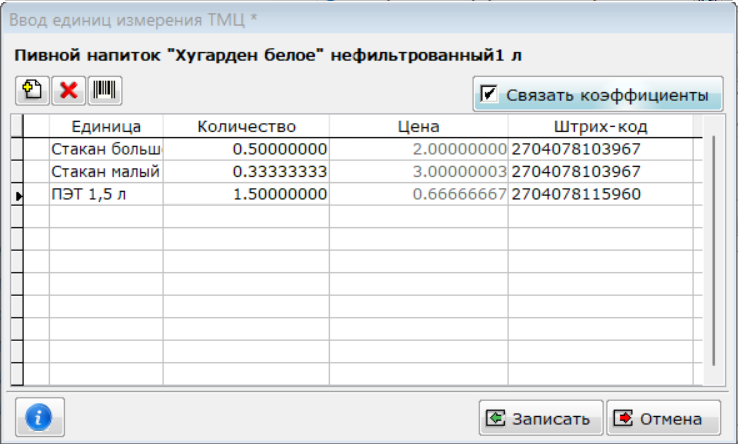Click price cell 2.00000000
Image resolution: width=738 pixels, height=444 pixels.
click(x=419, y=149)
